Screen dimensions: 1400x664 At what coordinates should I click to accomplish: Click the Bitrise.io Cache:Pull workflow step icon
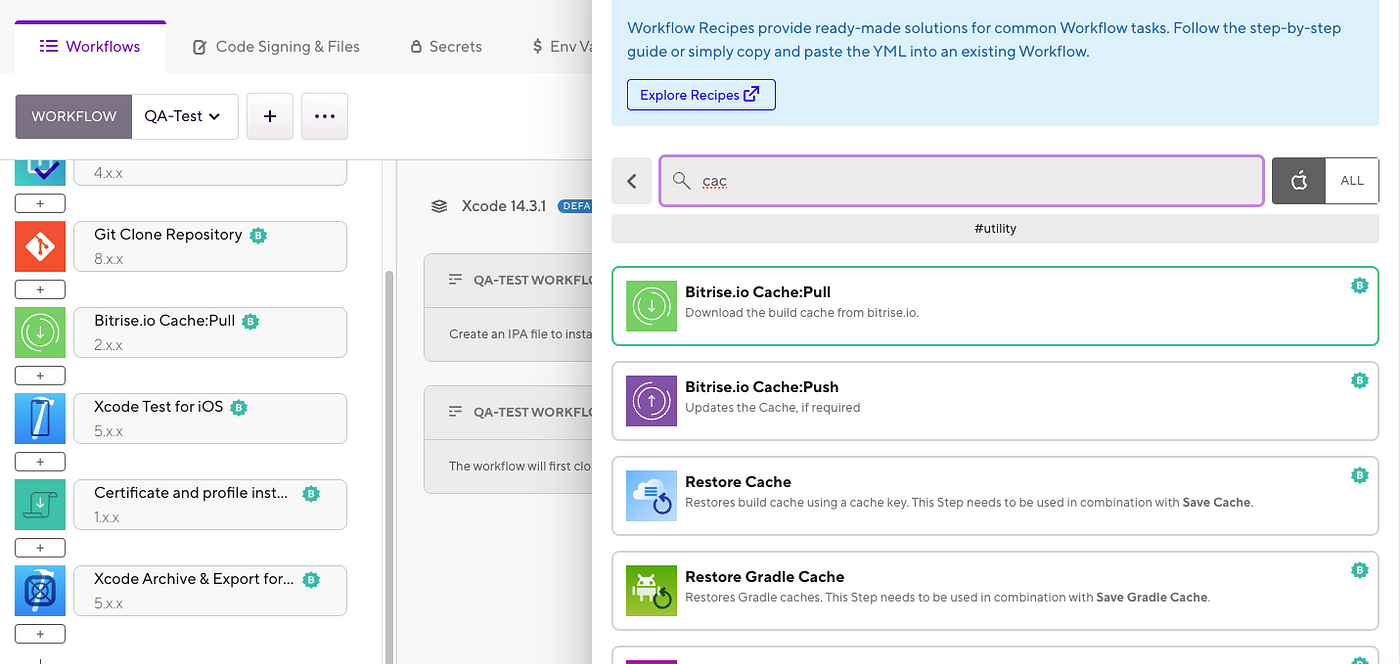point(40,332)
